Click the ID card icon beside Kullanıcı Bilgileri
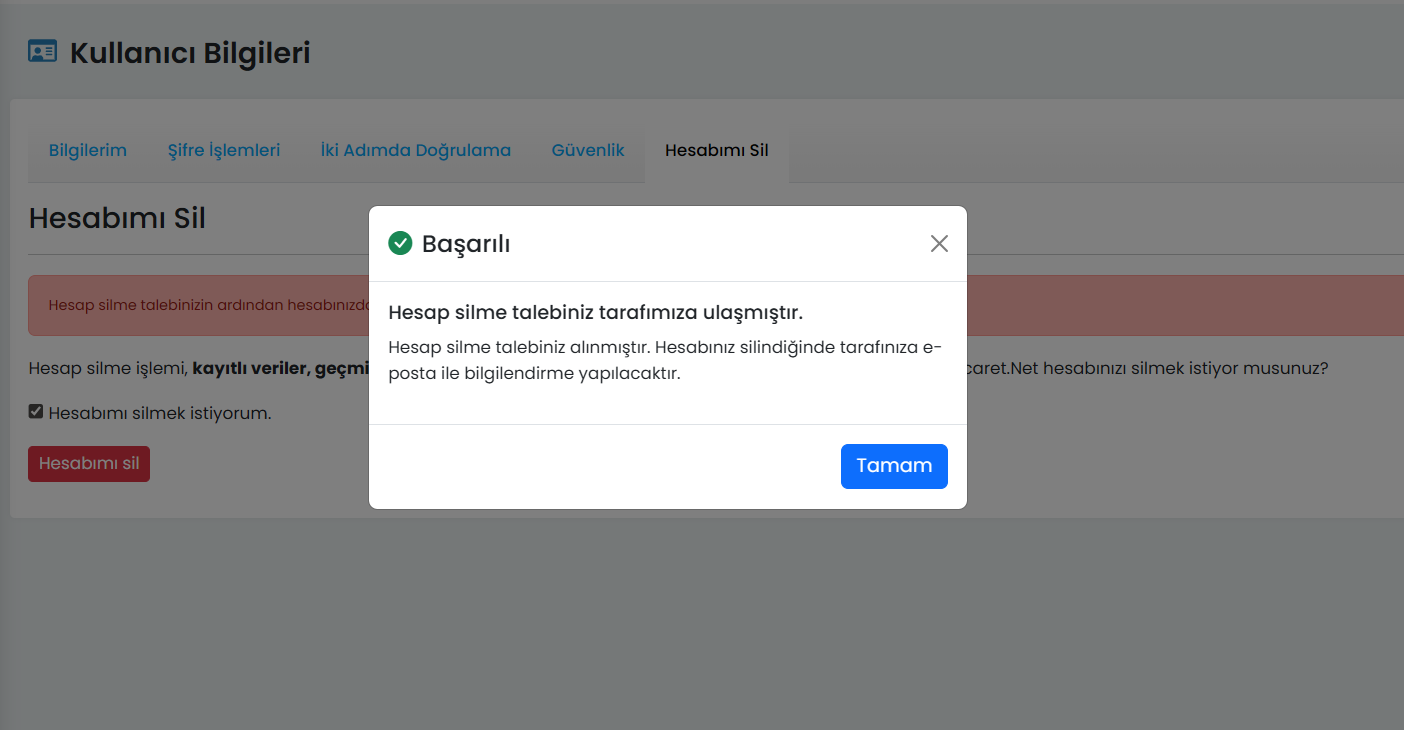The image size is (1404, 730). coord(42,52)
